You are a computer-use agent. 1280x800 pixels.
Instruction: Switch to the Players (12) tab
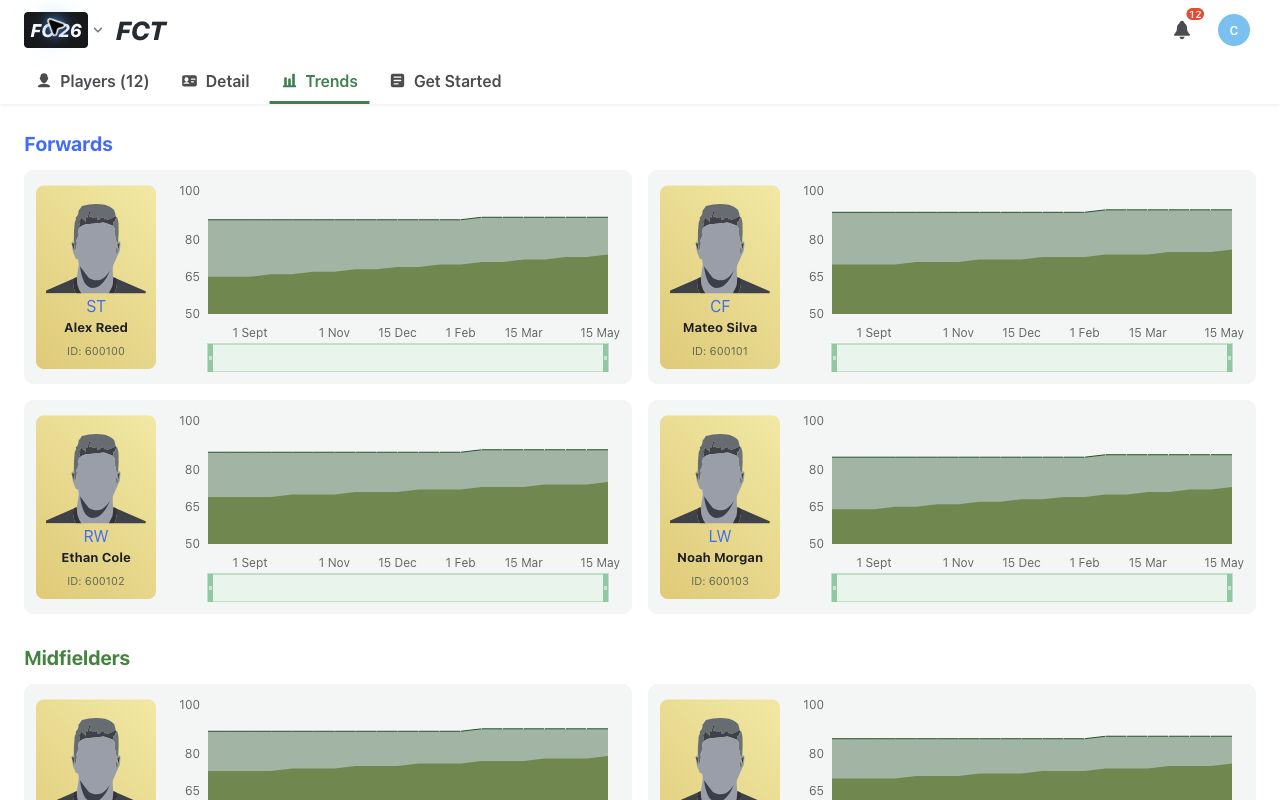(x=92, y=81)
